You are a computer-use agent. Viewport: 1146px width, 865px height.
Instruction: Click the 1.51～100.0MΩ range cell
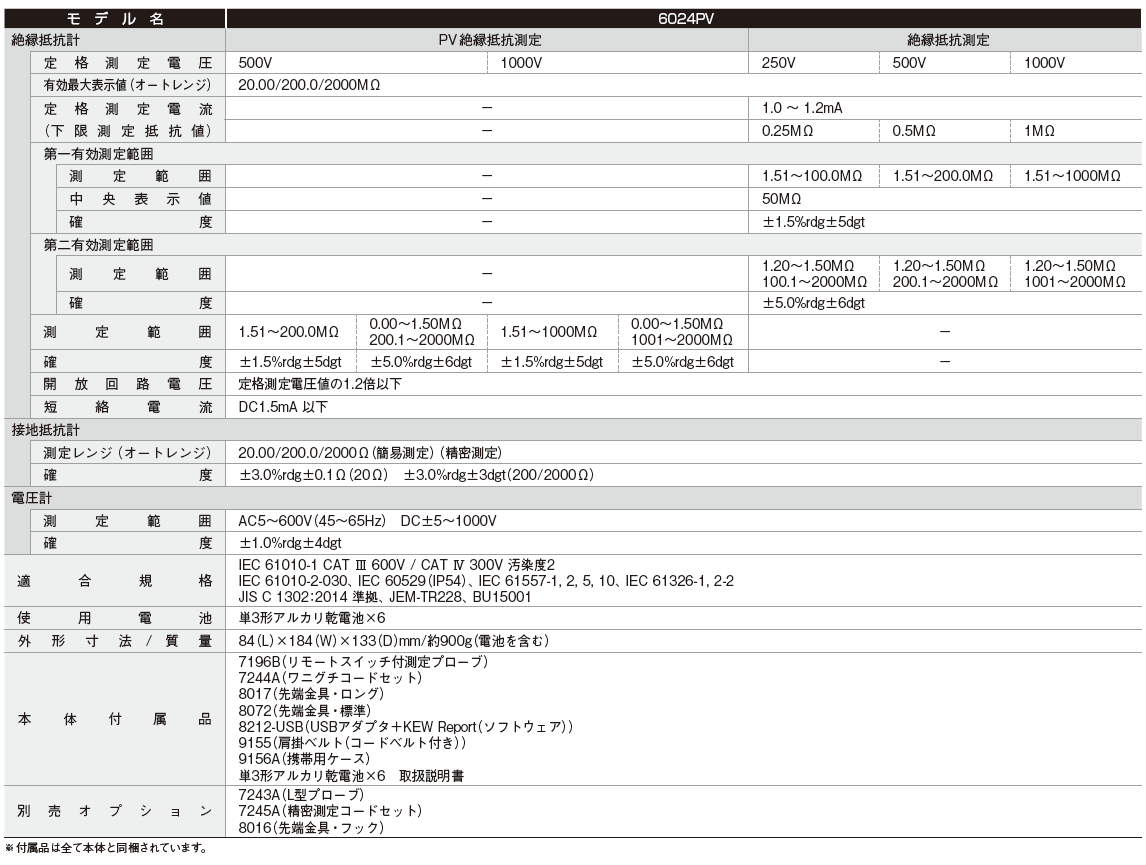(x=812, y=176)
